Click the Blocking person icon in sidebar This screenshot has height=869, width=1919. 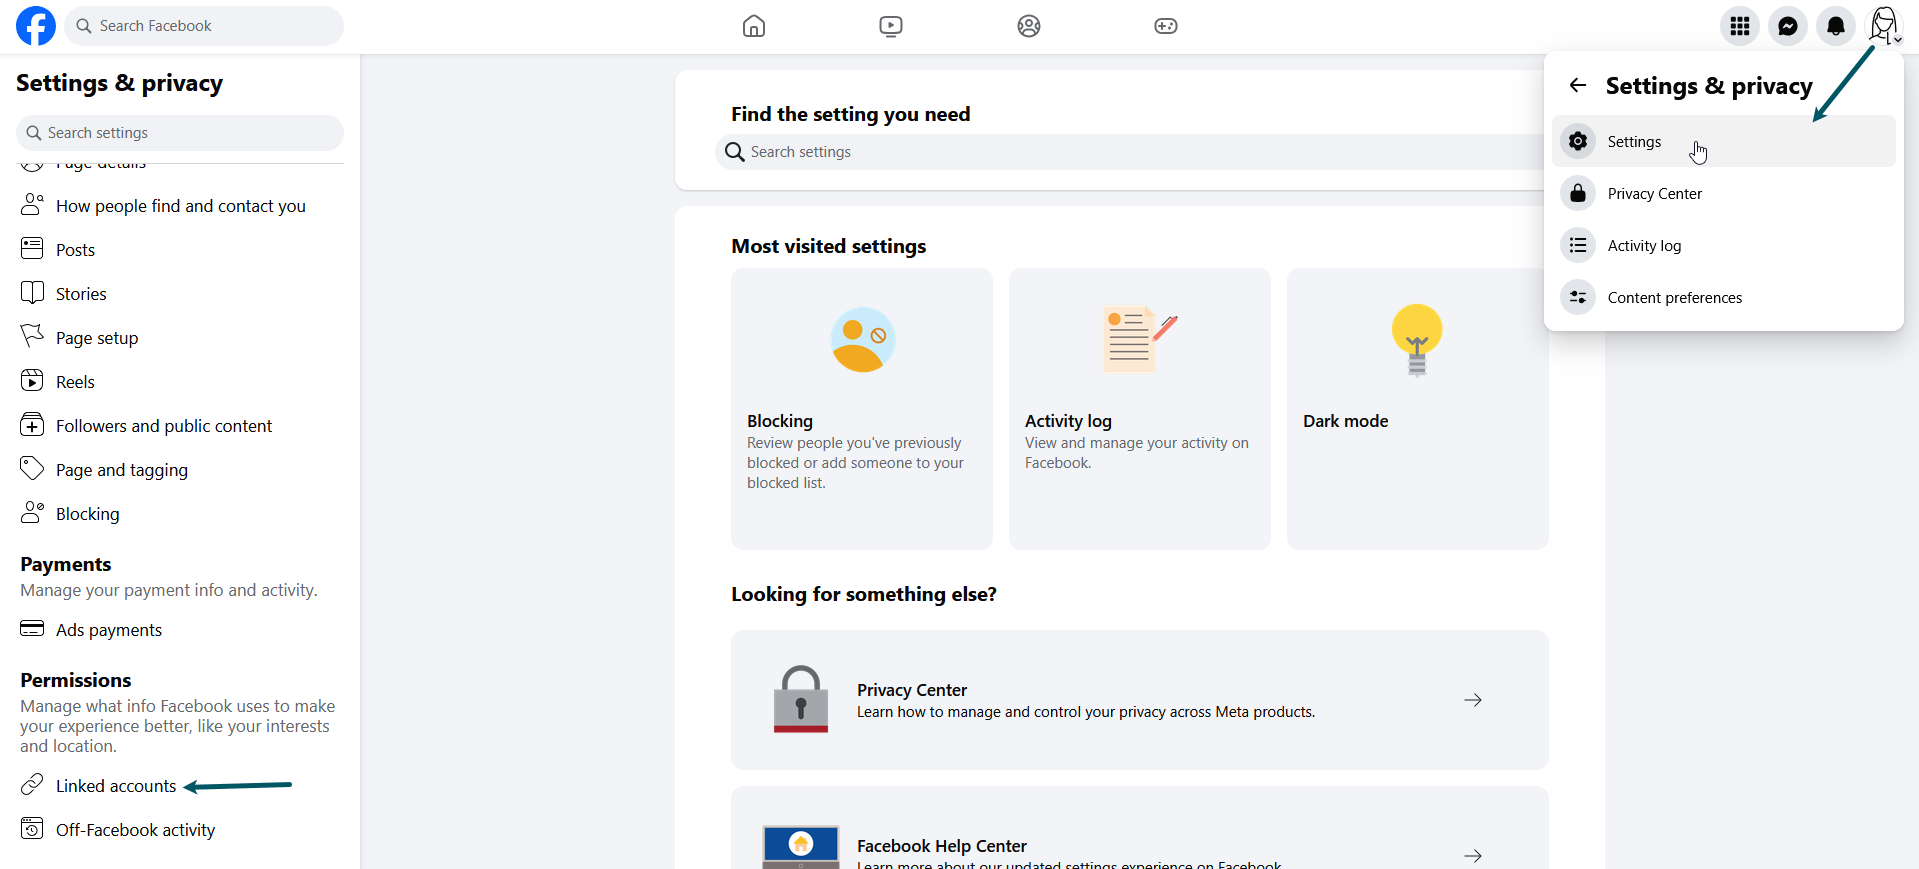pyautogui.click(x=32, y=512)
